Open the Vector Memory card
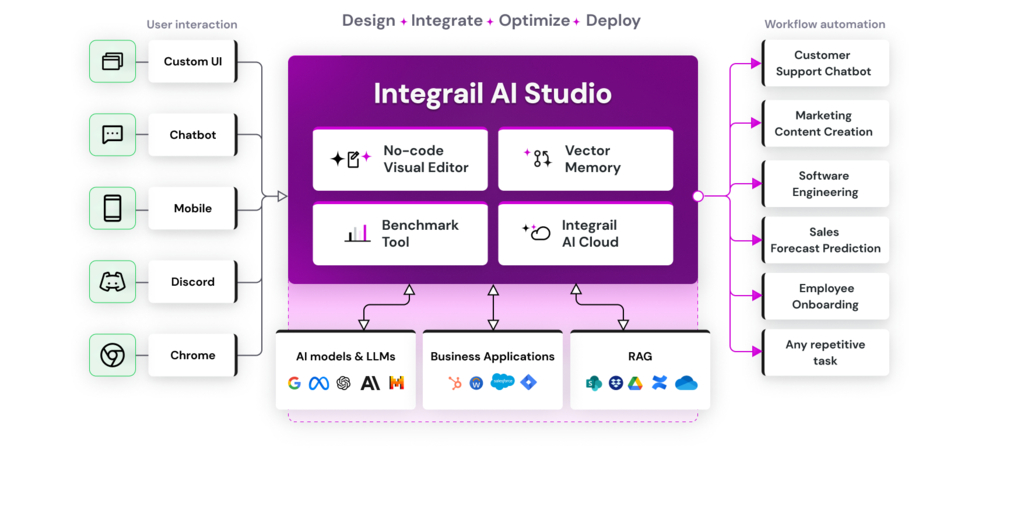Image resolution: width=1024 pixels, height=512 pixels. 585,159
